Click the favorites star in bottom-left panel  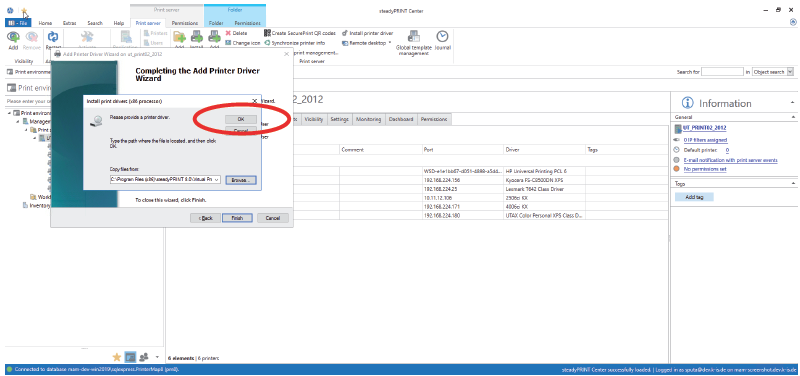tap(116, 357)
